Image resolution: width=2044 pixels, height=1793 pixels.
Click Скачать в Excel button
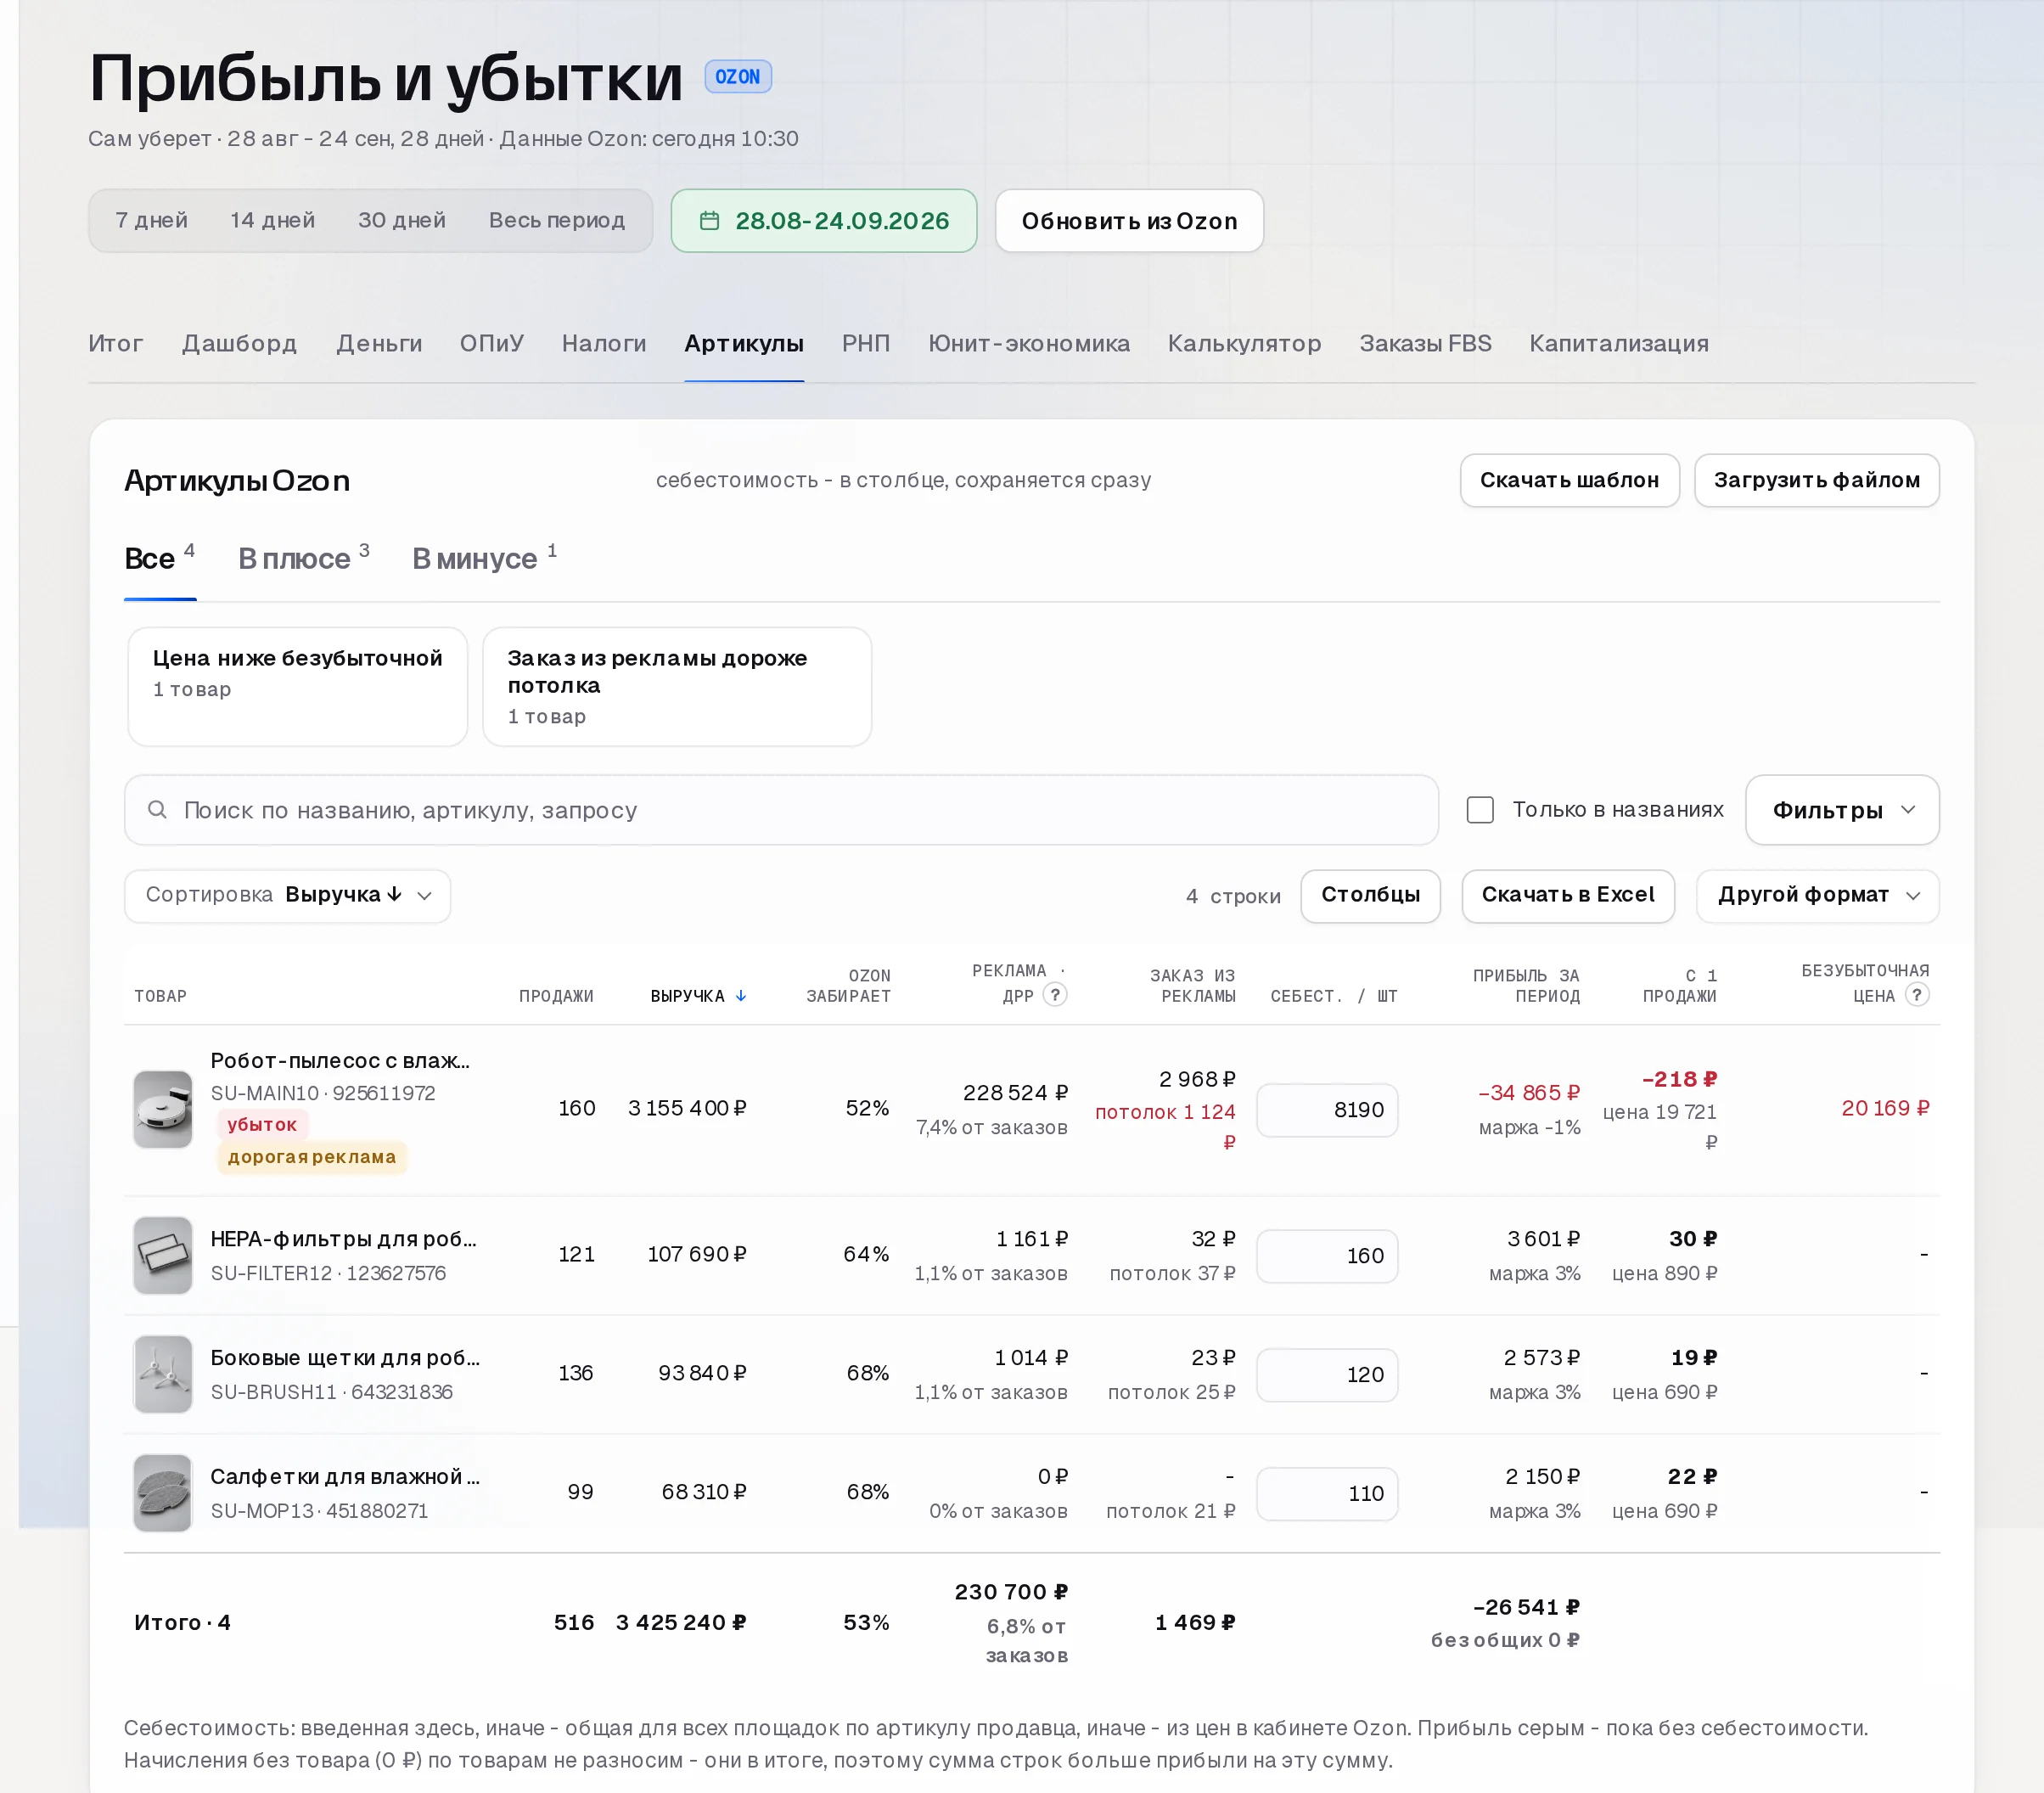tap(1568, 895)
